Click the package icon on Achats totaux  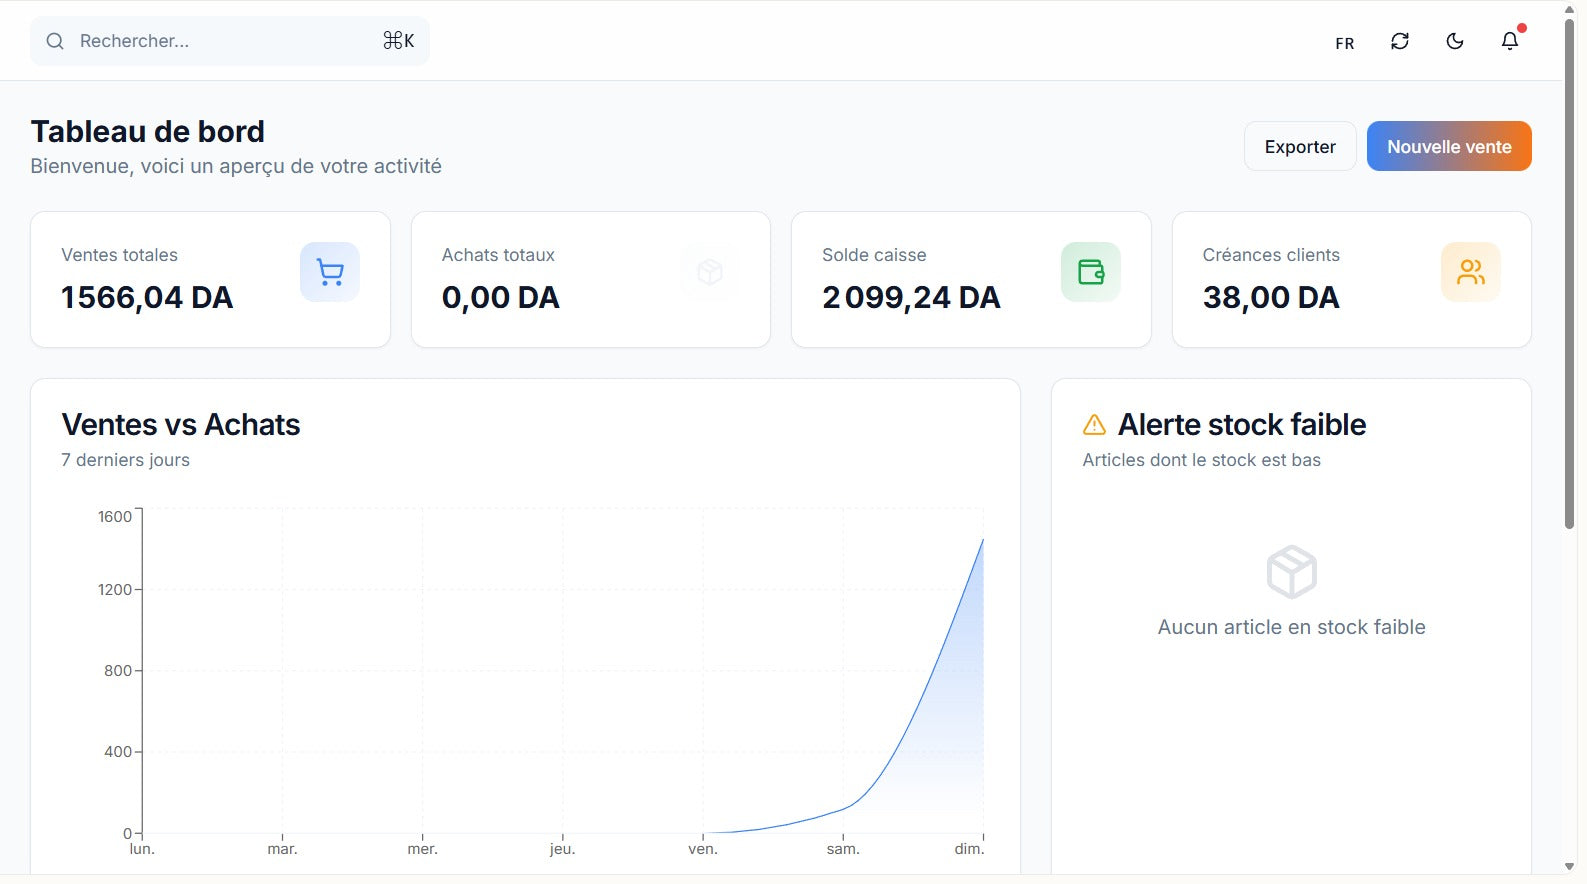pyautogui.click(x=710, y=272)
